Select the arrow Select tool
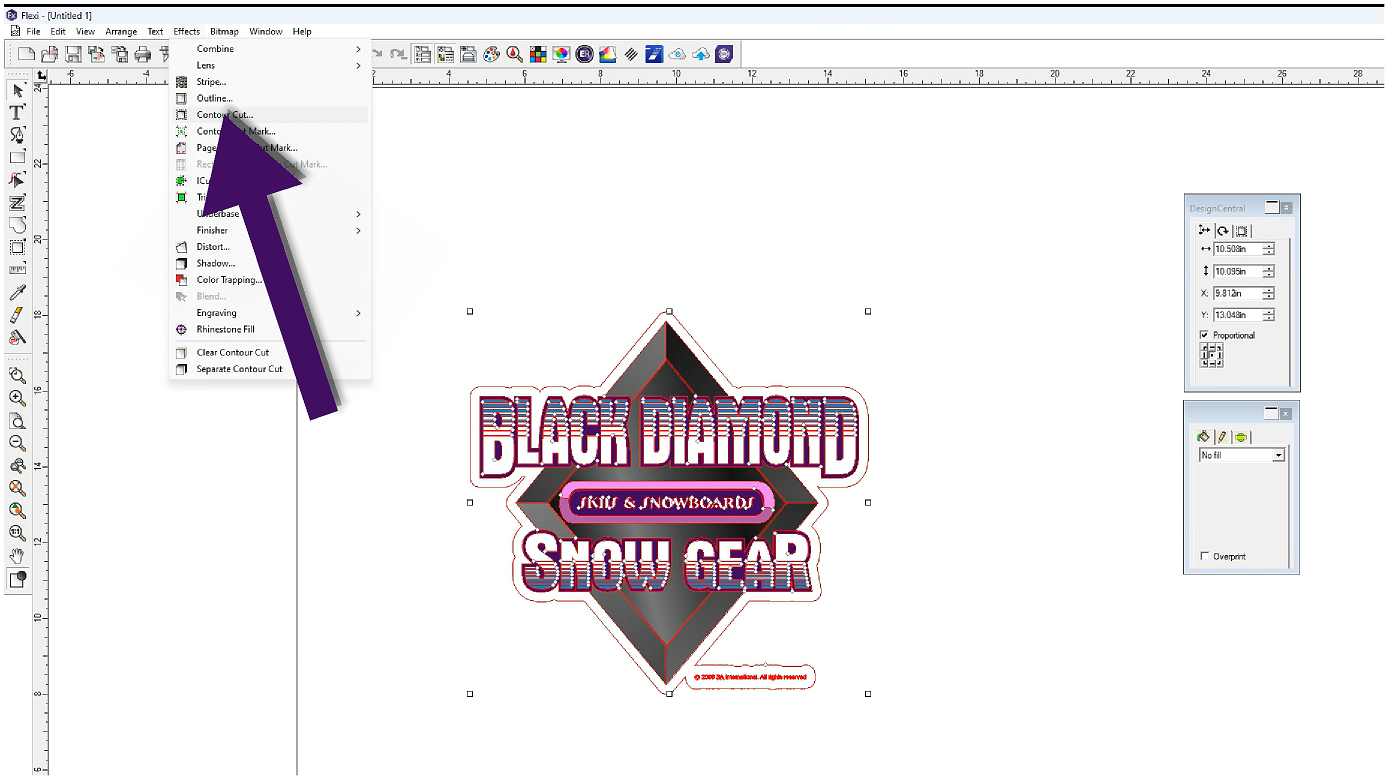The height and width of the screenshot is (776, 1385). (x=17, y=90)
